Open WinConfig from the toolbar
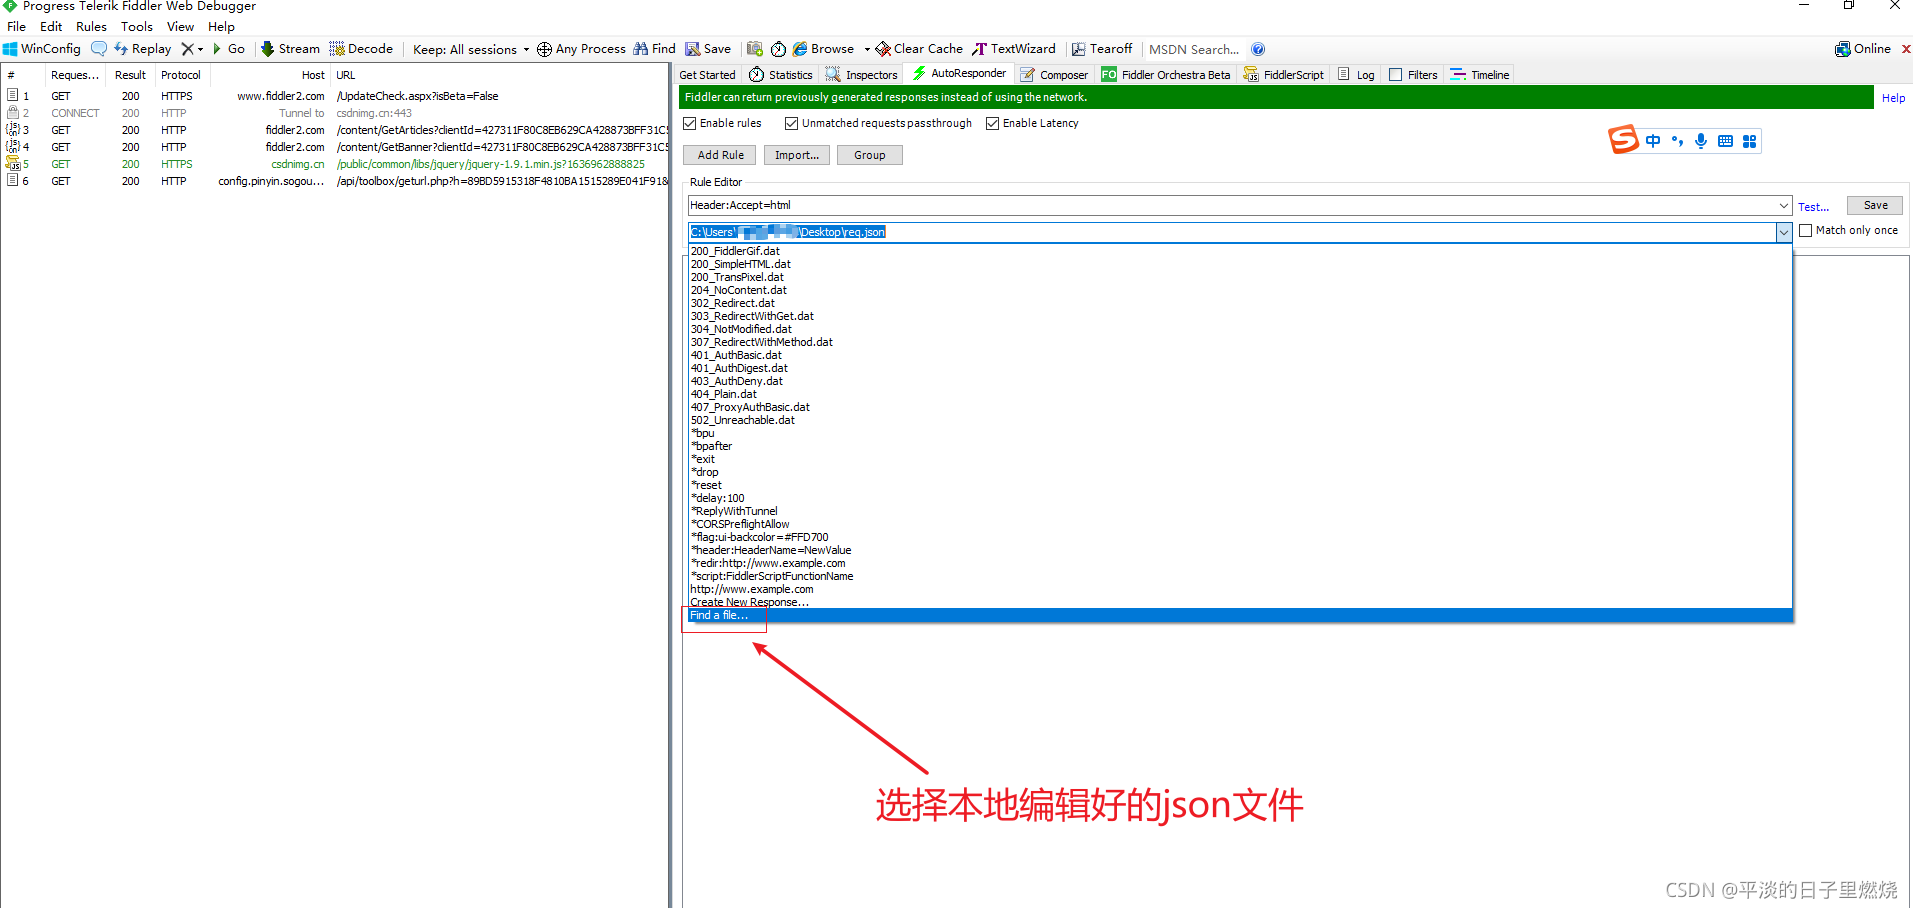 tap(42, 49)
